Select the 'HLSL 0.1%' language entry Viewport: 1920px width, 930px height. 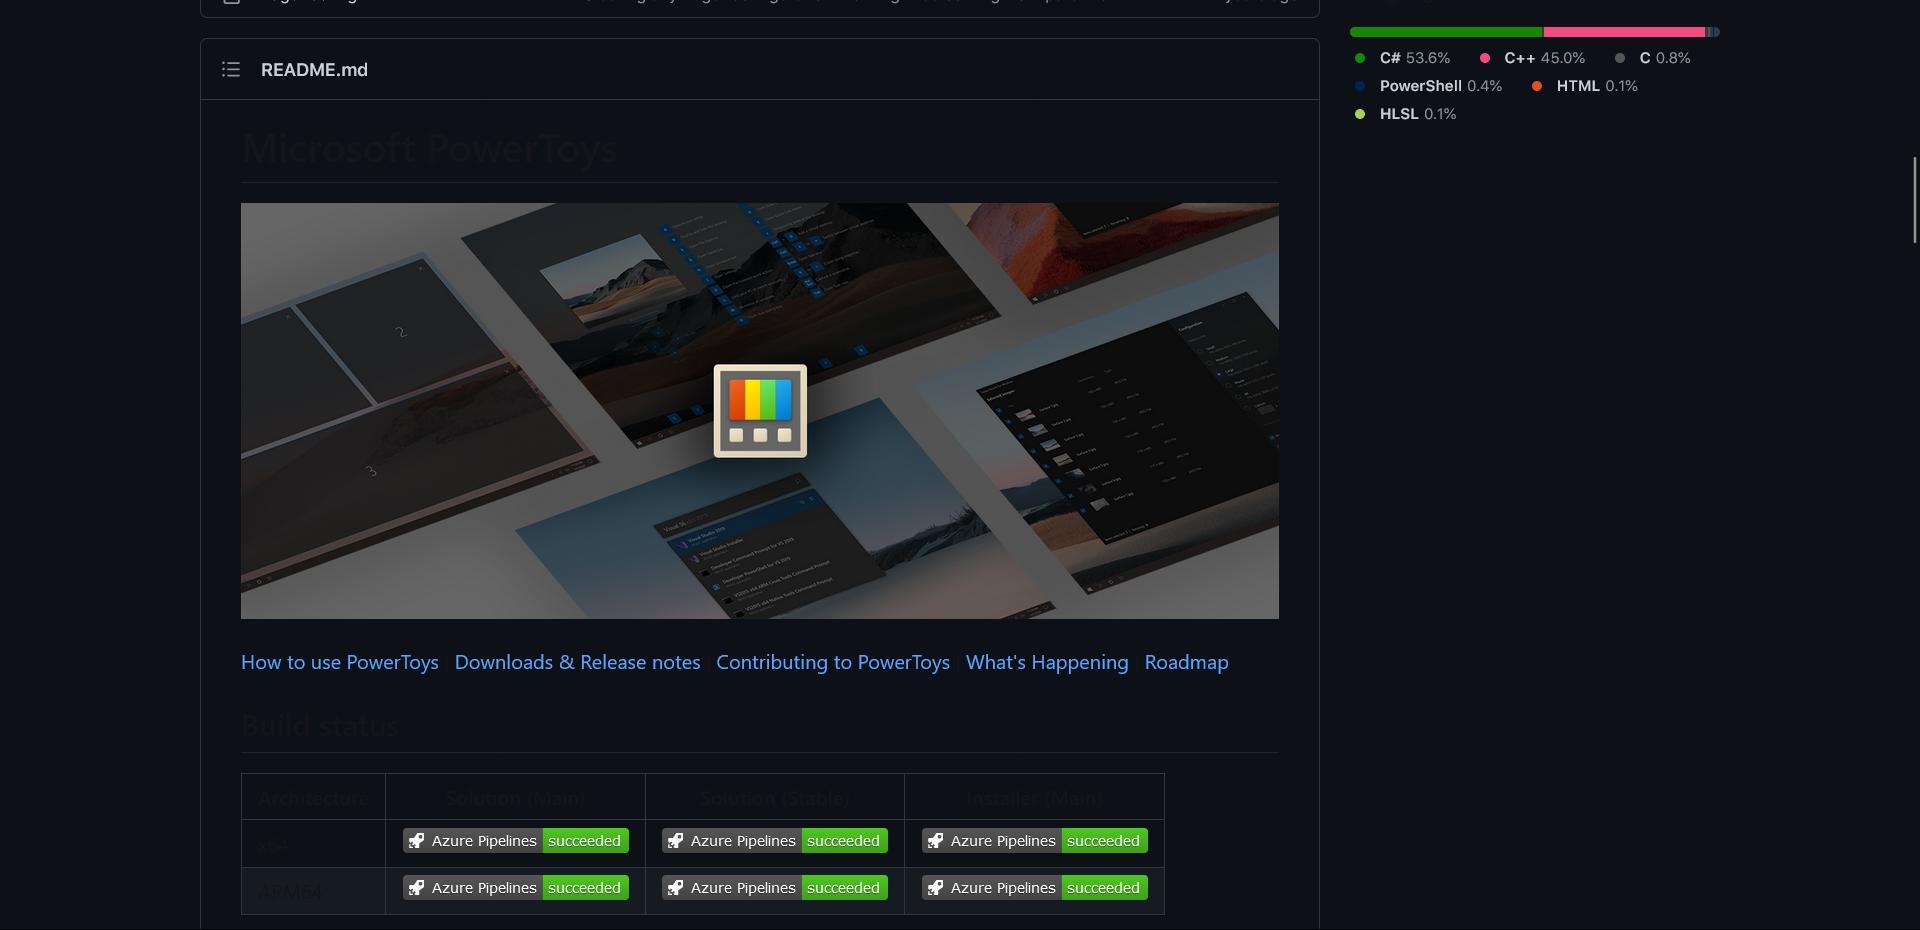click(1406, 114)
